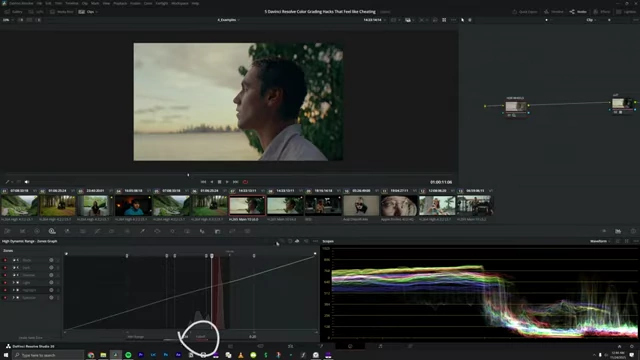Toggle viewer grid split-screen icon
This screenshot has height=360, width=640.
click(x=444, y=20)
